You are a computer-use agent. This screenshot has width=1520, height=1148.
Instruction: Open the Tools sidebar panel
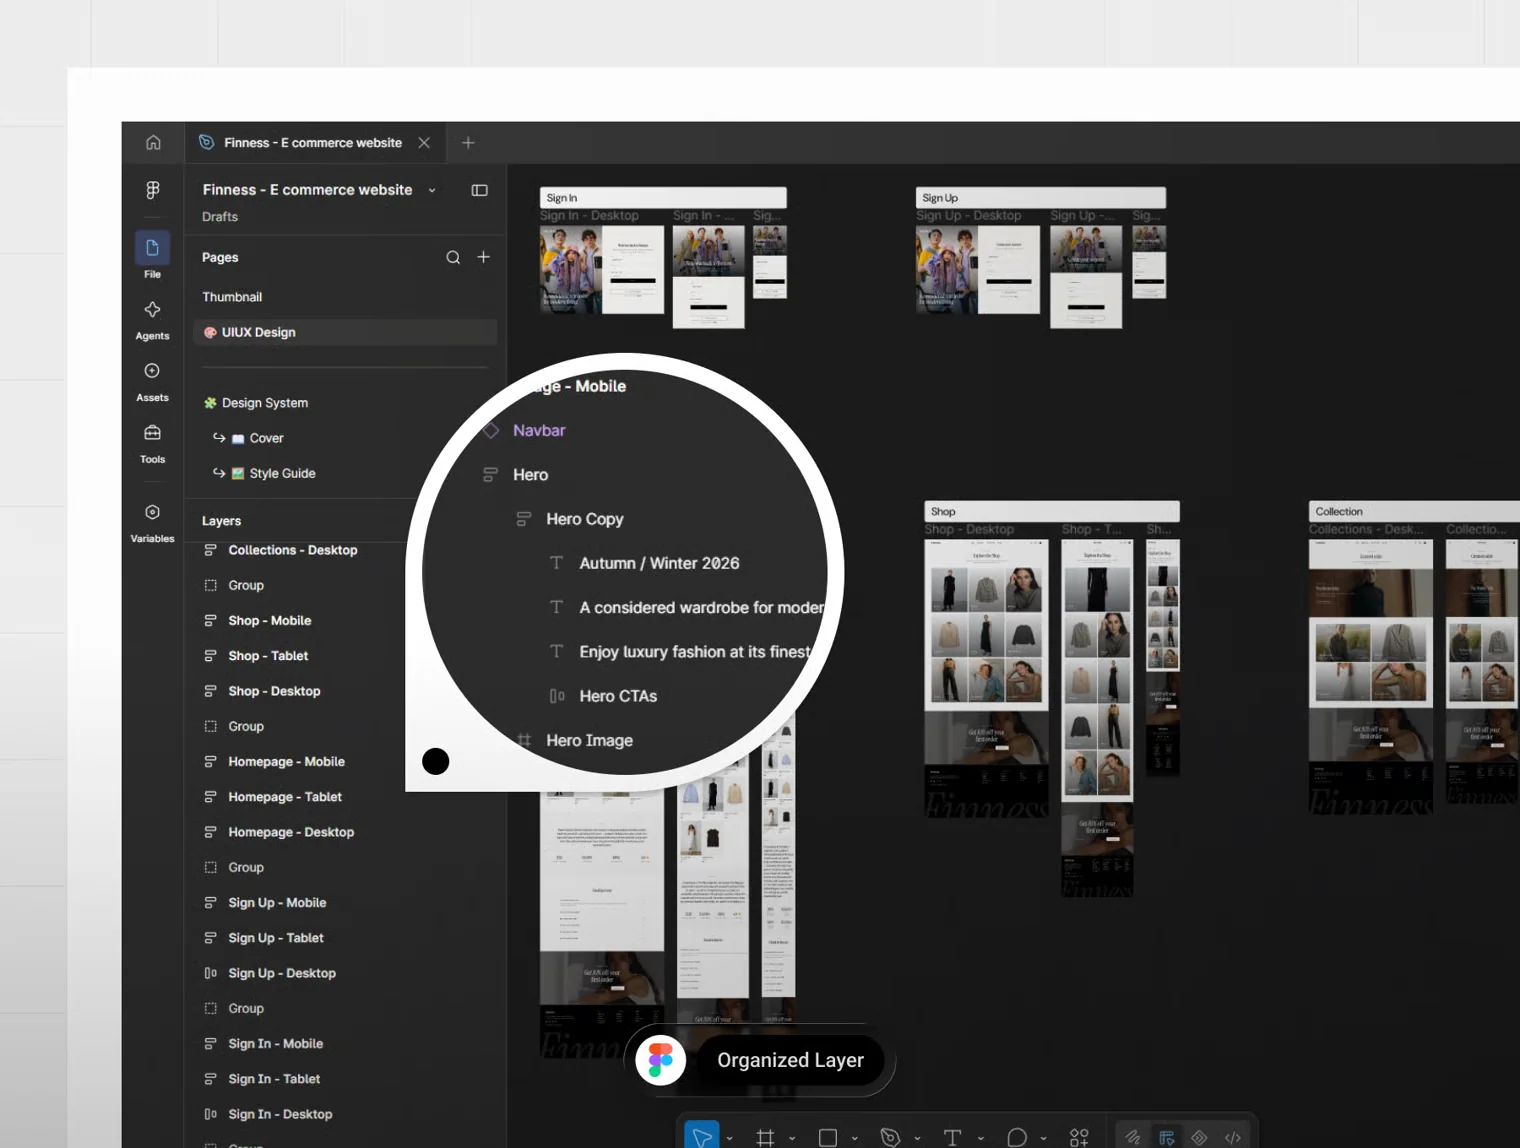point(152,444)
